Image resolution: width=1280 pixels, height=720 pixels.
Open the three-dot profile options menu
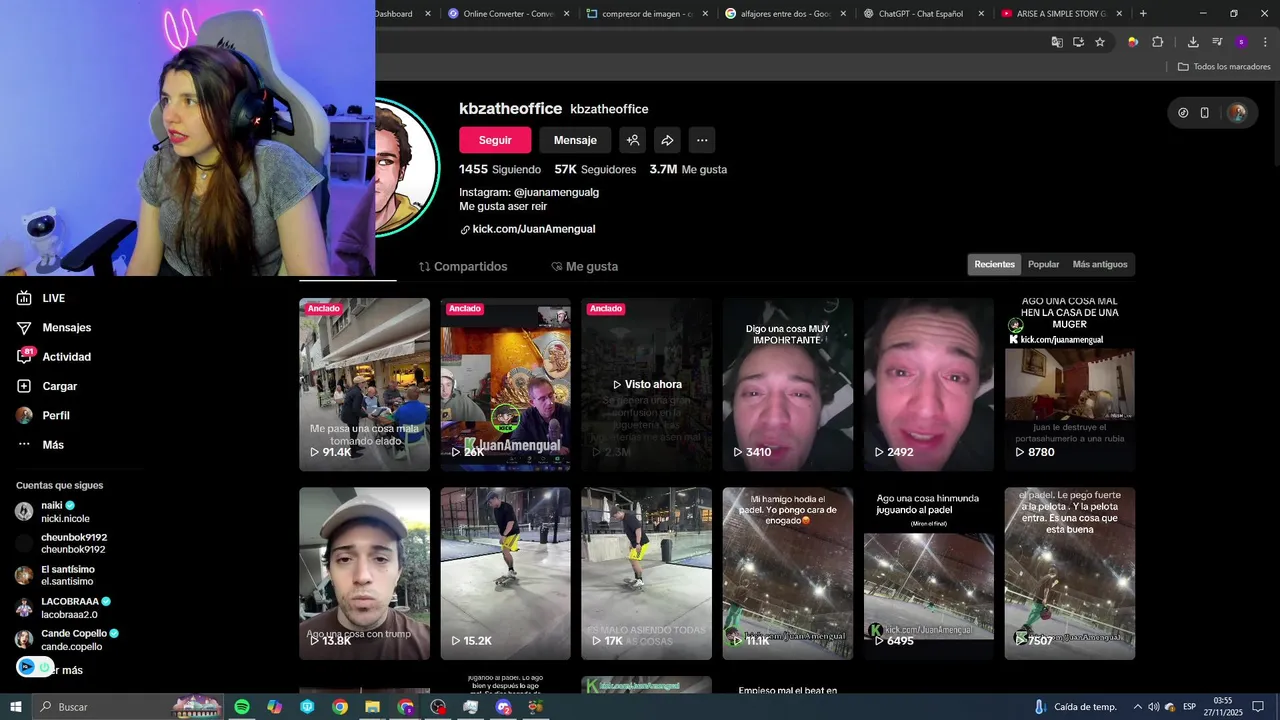702,140
